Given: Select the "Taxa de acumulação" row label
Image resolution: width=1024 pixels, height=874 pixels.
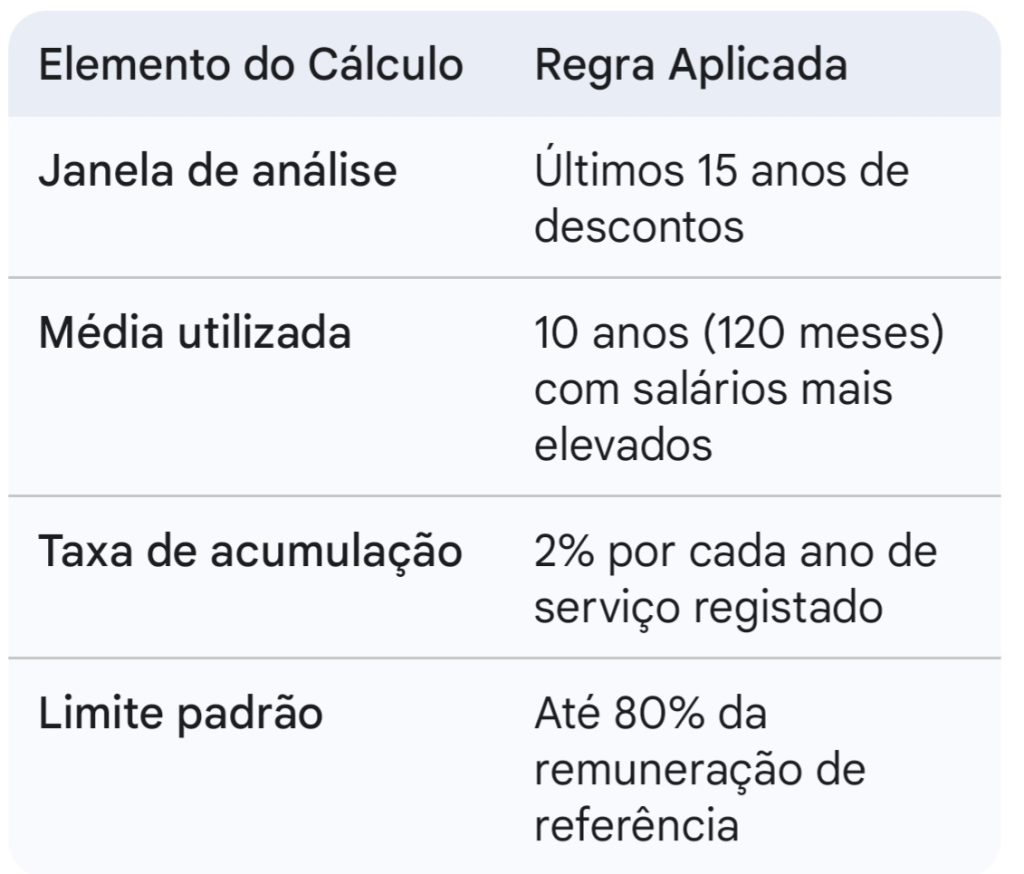Looking at the screenshot, I should pos(250,552).
